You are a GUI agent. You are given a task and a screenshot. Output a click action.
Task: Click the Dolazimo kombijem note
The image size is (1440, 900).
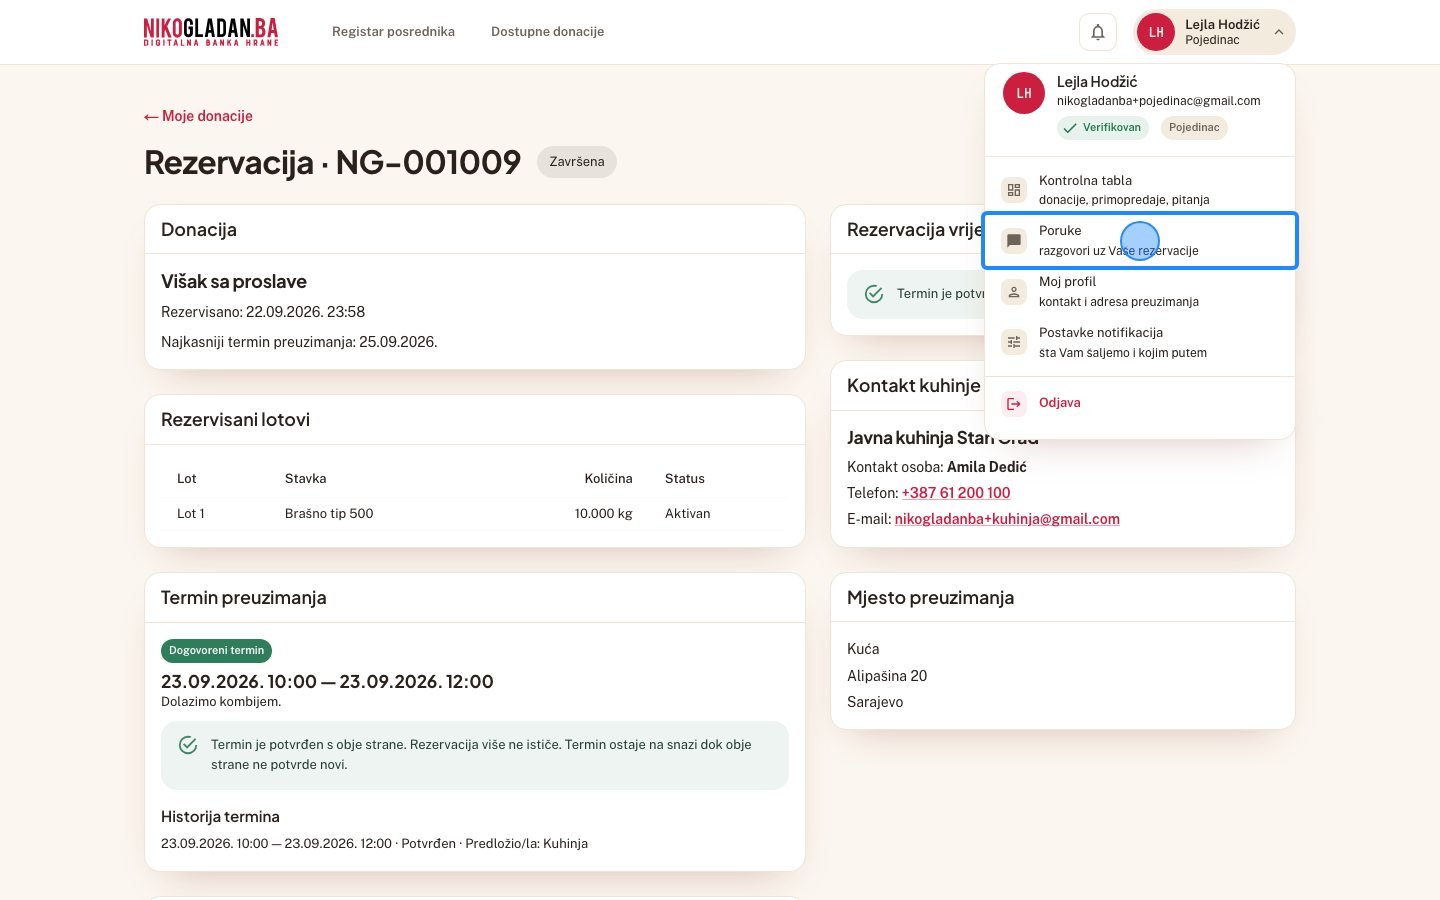(221, 702)
